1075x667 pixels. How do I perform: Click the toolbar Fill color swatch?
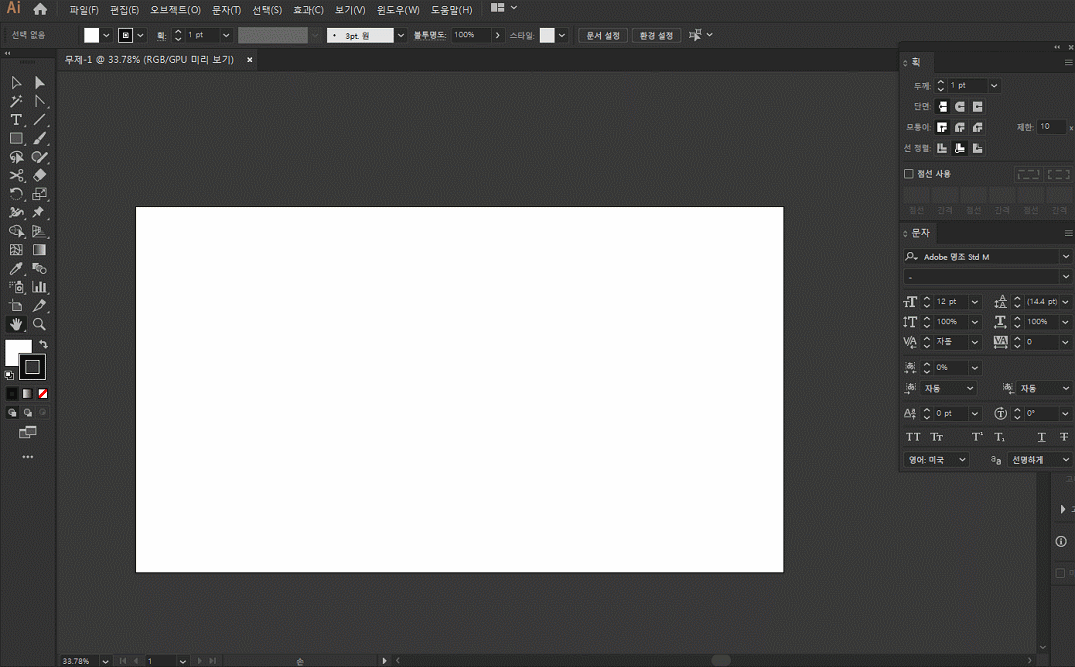point(14,349)
